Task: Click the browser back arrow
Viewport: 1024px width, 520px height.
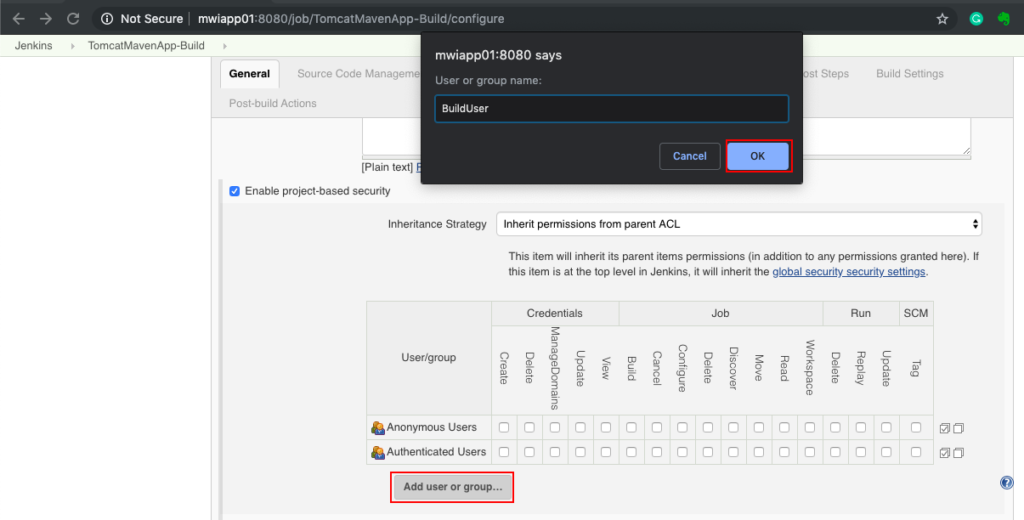Action: (18, 19)
